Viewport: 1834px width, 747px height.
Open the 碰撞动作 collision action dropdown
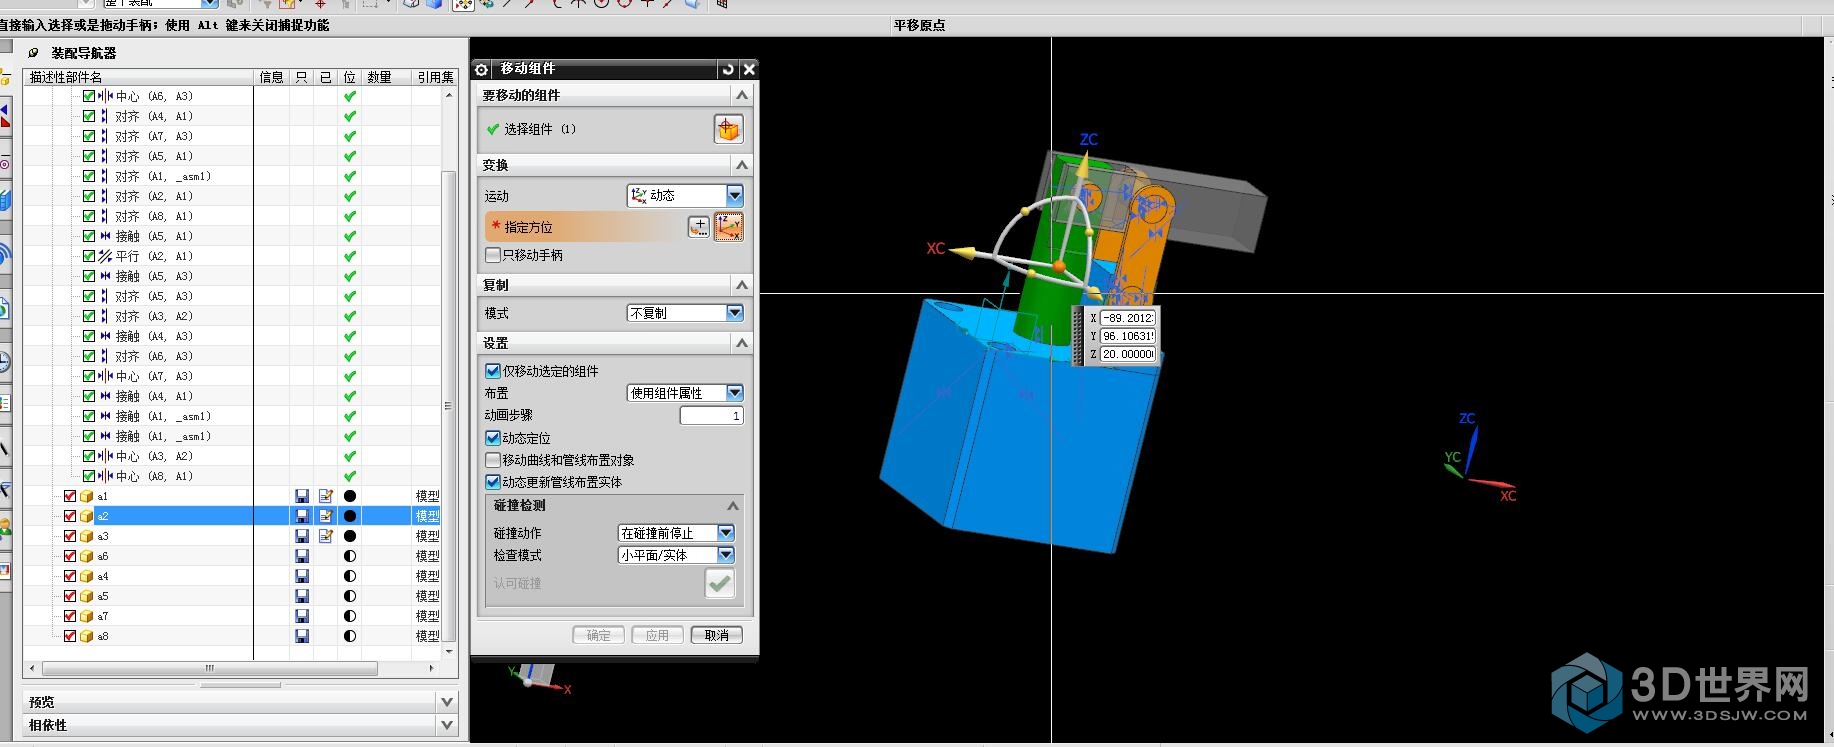click(x=726, y=533)
